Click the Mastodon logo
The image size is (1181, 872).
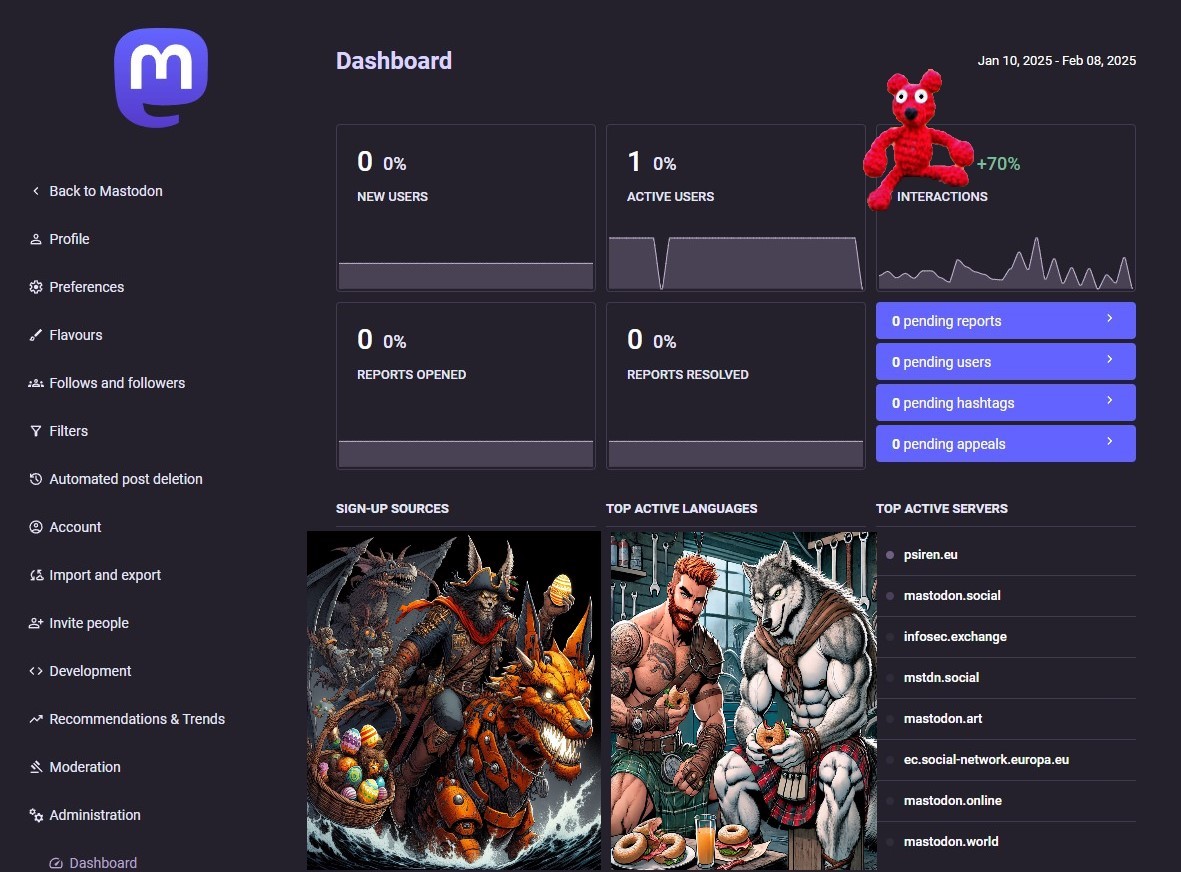click(160, 78)
